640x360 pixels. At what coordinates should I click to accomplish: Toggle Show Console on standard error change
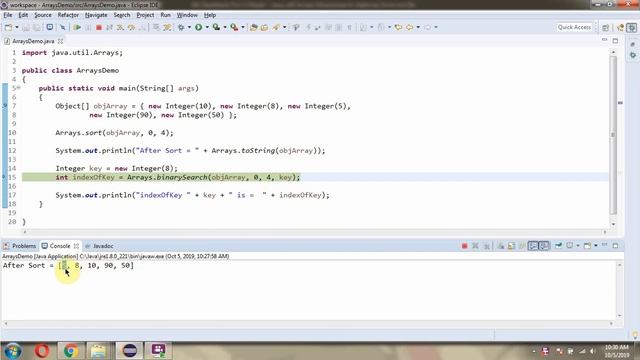544,246
